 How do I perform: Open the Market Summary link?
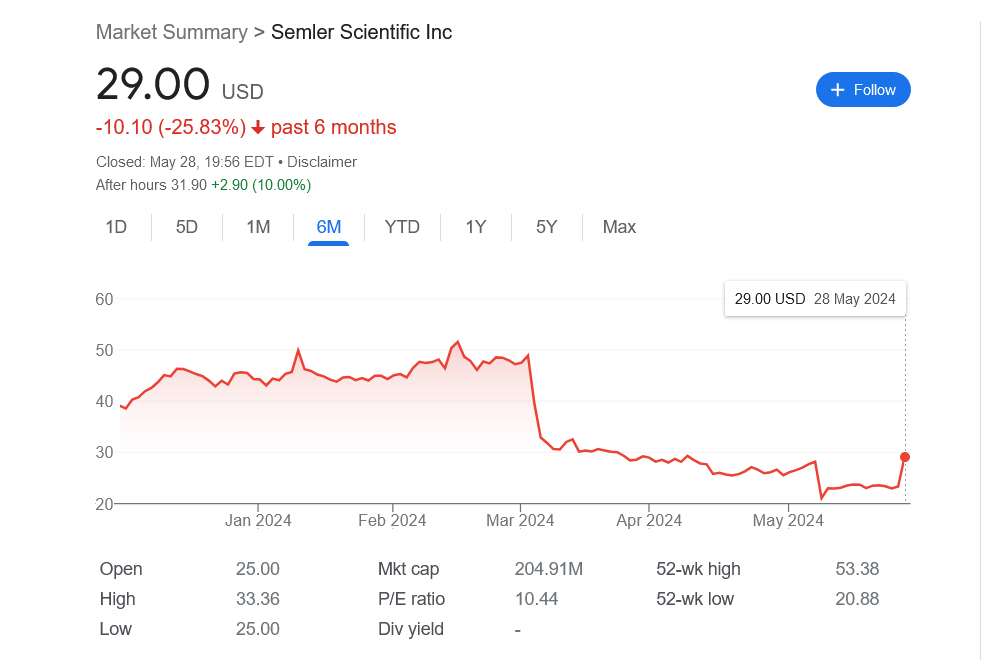click(171, 32)
